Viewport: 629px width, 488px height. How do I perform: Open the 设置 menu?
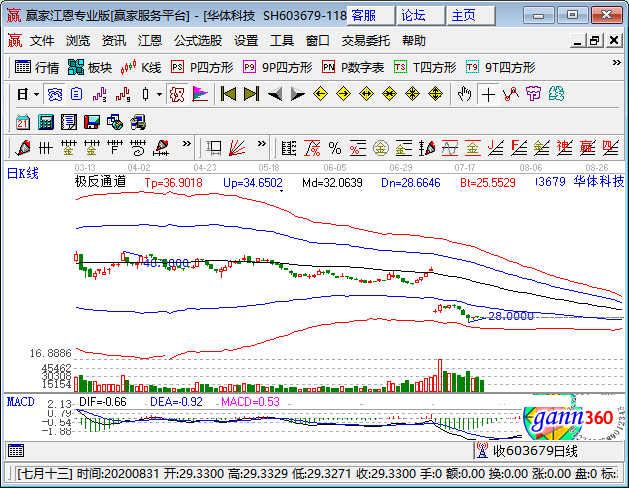coord(246,40)
